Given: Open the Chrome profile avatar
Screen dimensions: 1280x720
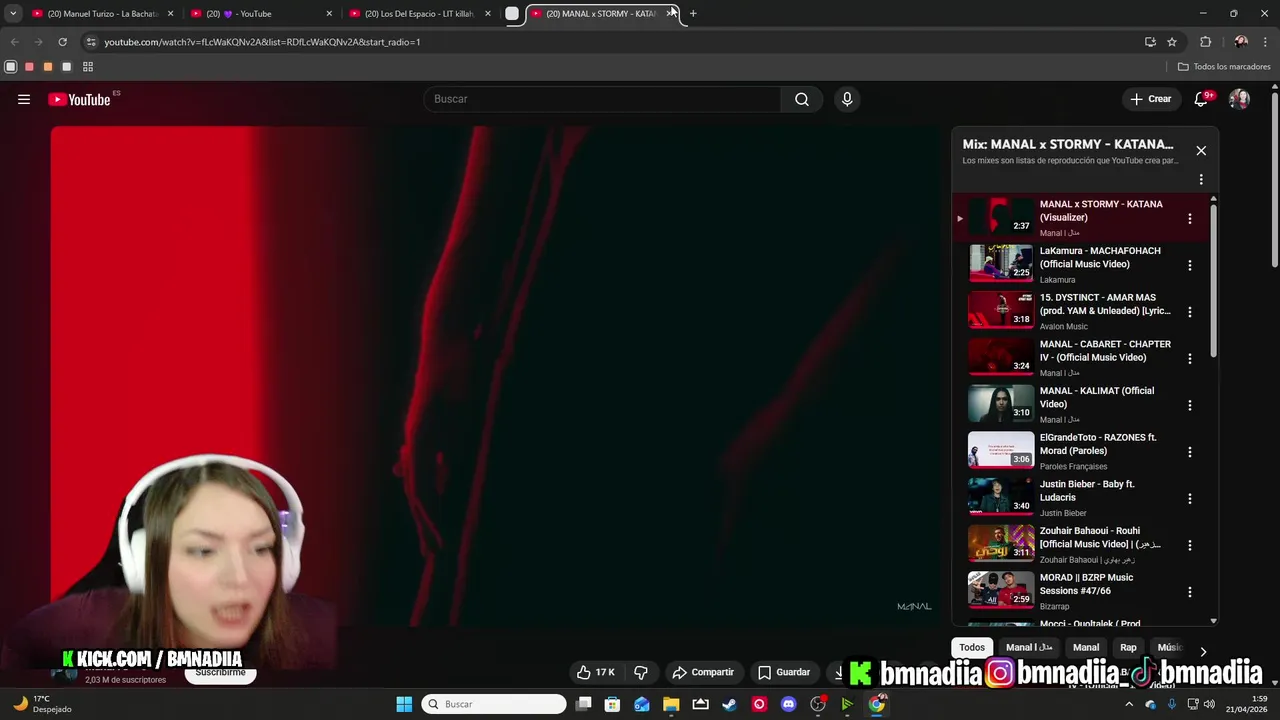Looking at the screenshot, I should coord(1240,42).
